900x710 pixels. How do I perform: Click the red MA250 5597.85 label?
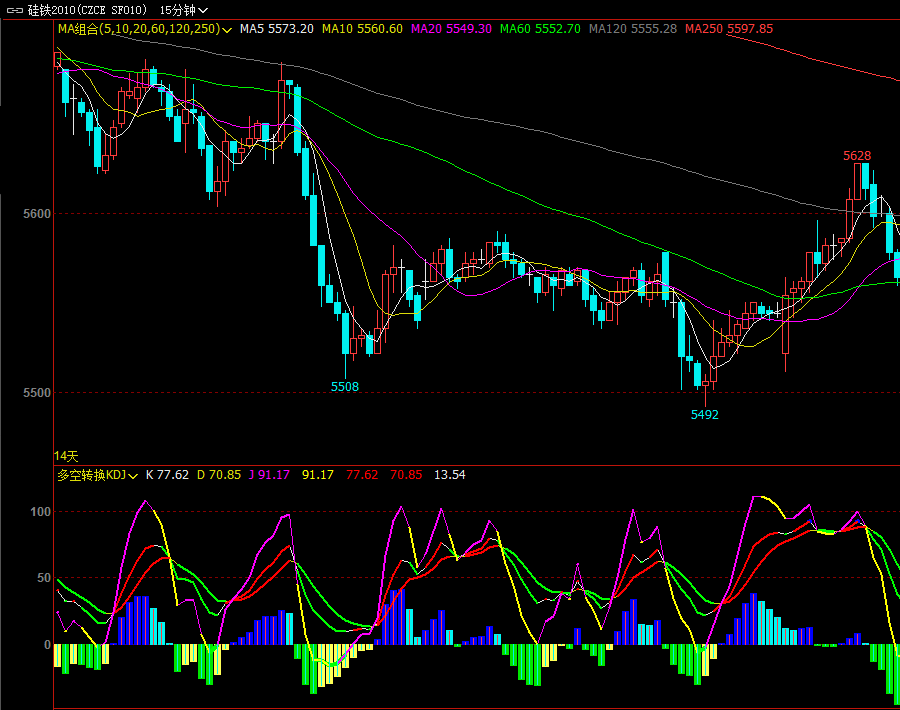pyautogui.click(x=729, y=29)
